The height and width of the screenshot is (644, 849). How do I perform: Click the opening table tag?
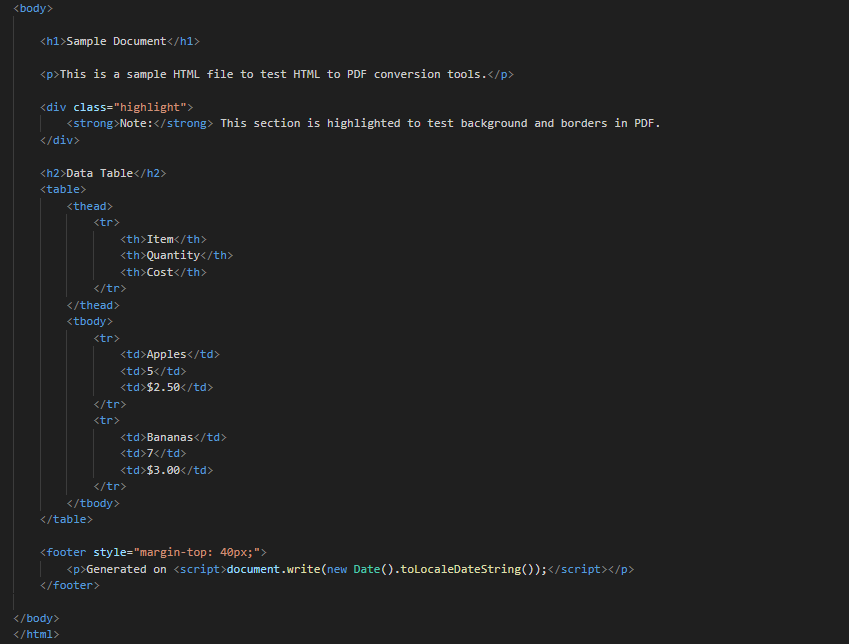click(63, 189)
